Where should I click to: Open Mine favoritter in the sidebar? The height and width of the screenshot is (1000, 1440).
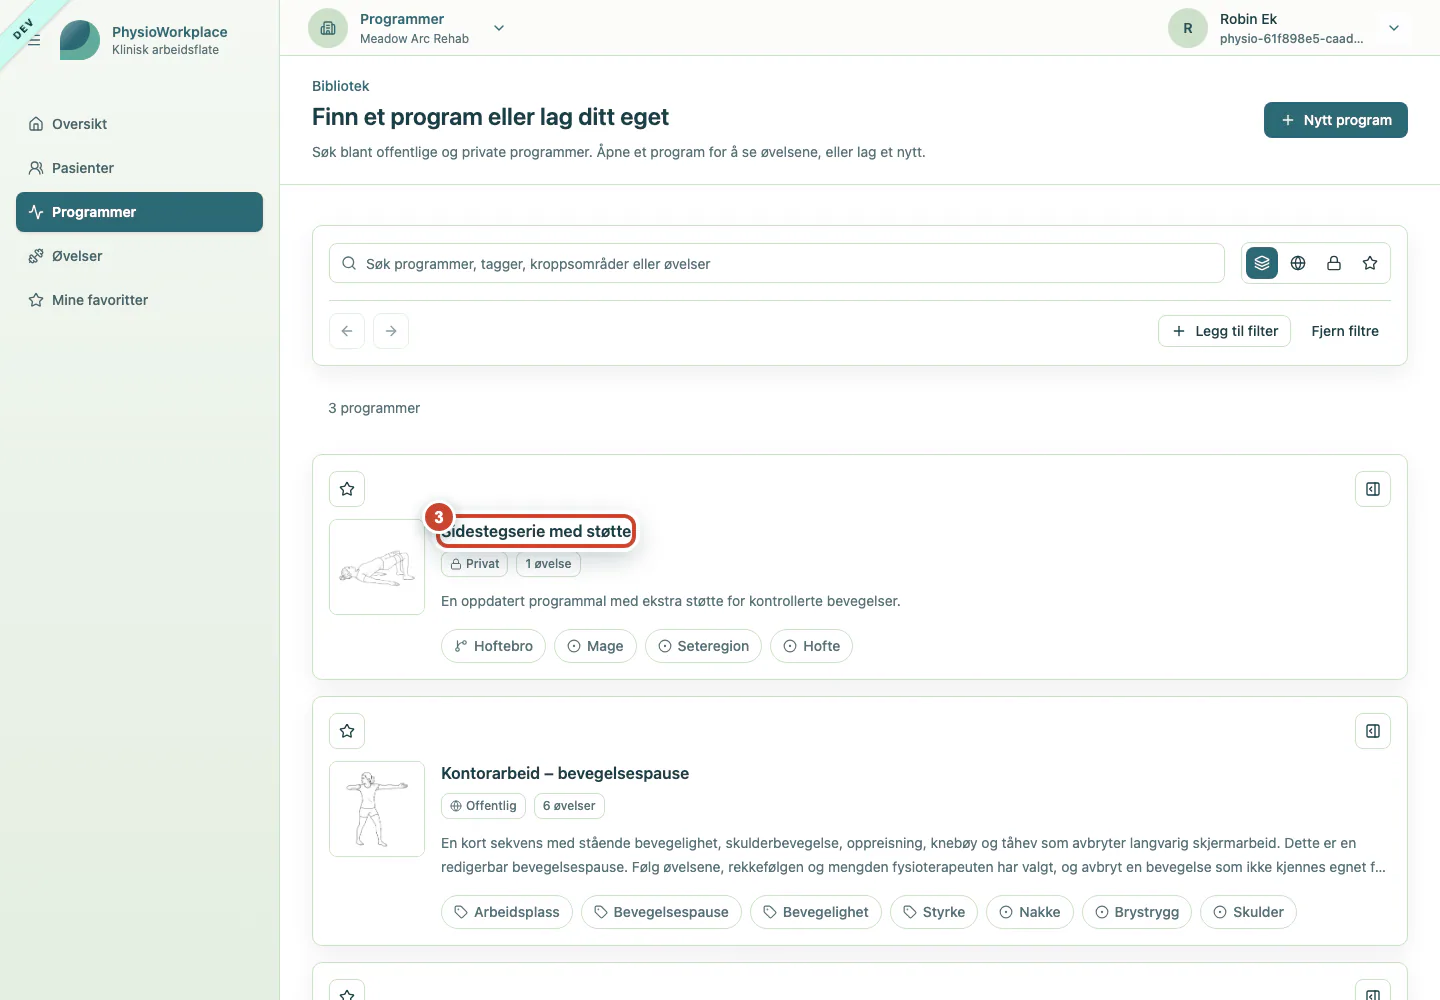(139, 300)
